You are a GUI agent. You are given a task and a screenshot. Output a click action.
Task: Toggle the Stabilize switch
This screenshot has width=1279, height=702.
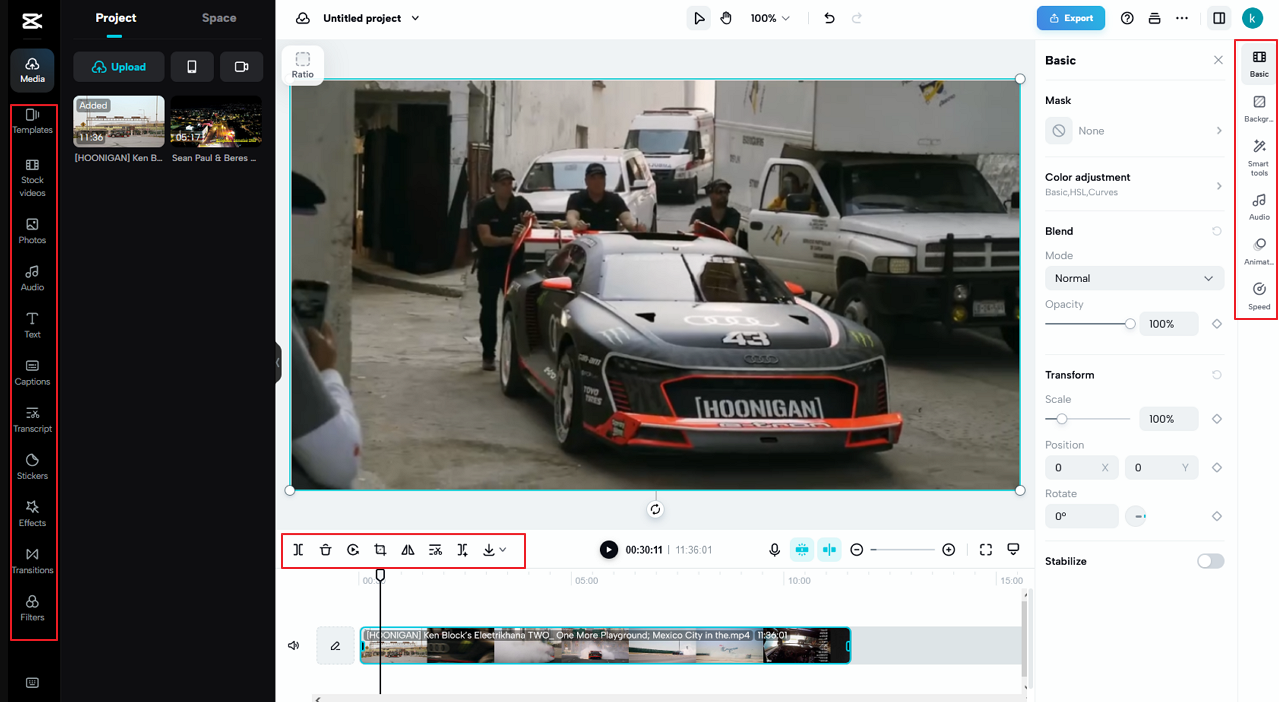(1210, 561)
